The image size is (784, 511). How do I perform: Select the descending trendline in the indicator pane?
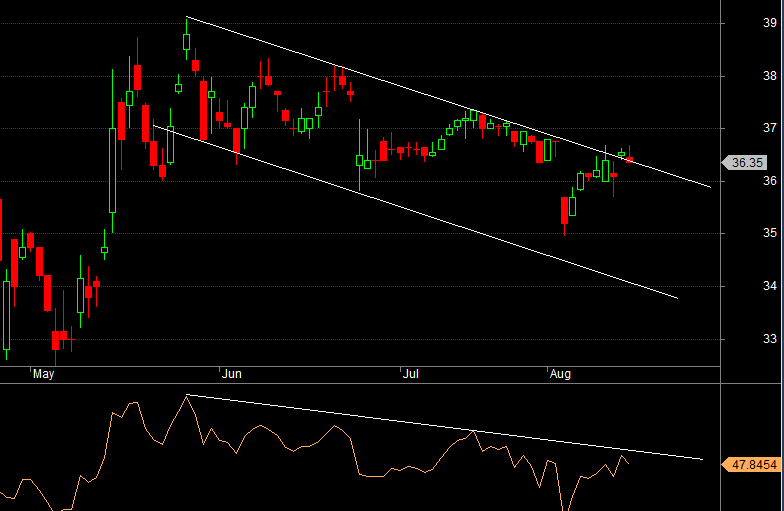click(x=444, y=426)
